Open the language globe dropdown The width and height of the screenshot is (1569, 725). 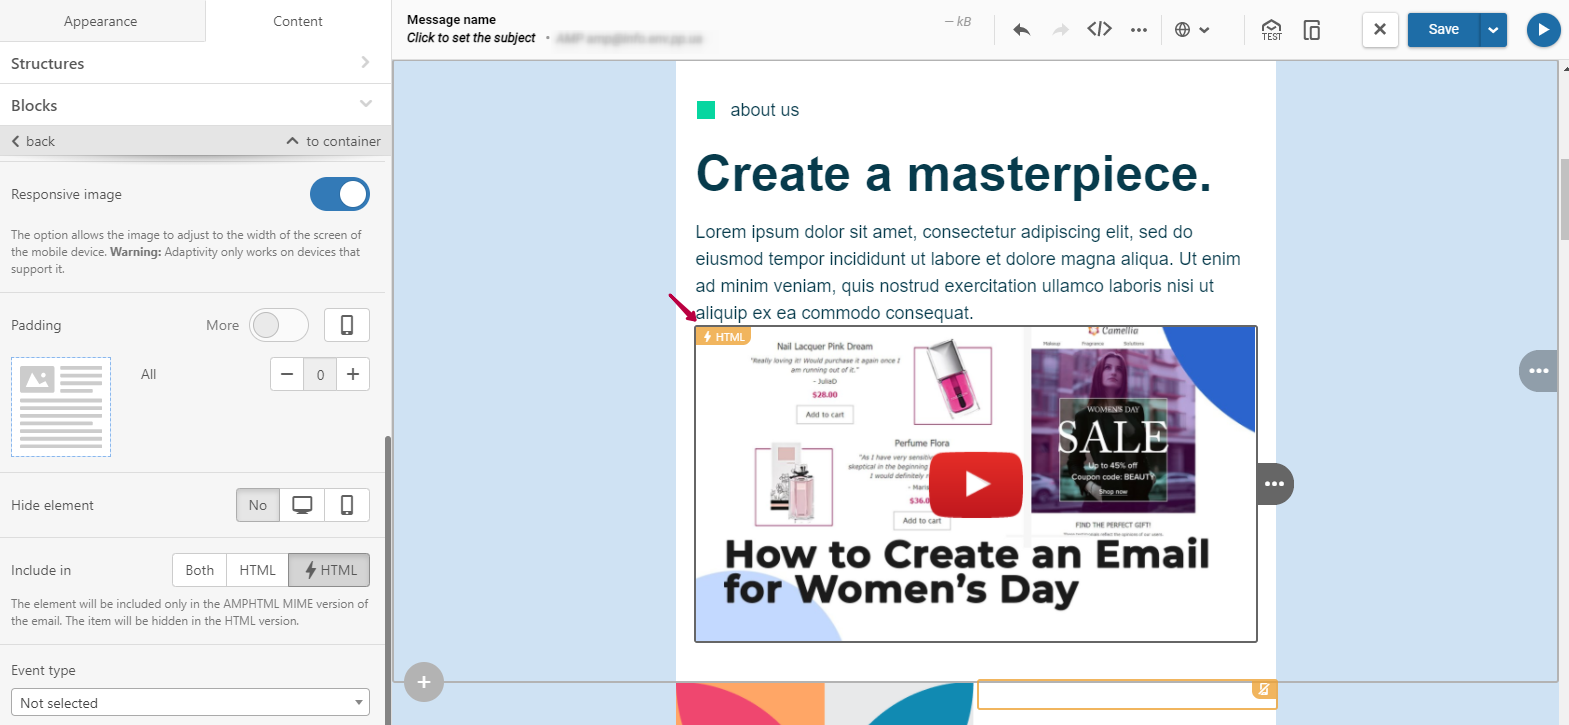1192,30
